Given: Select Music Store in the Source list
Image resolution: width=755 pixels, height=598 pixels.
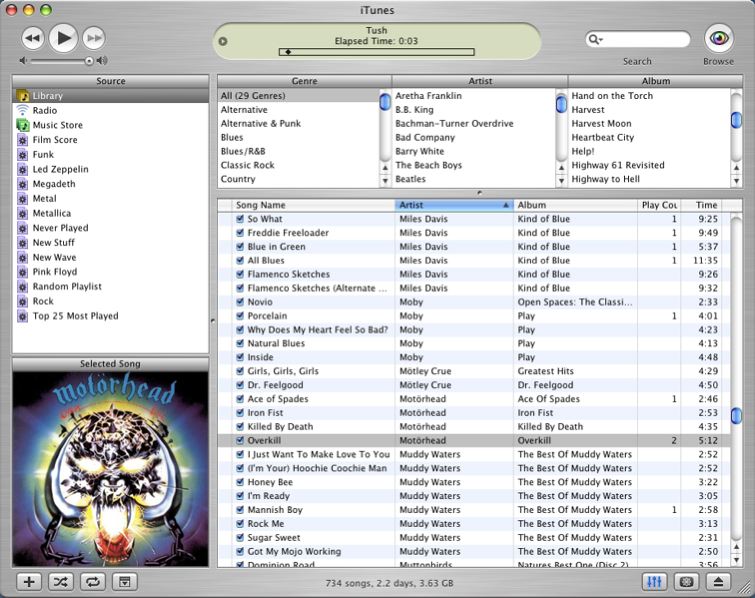Looking at the screenshot, I should coord(58,125).
